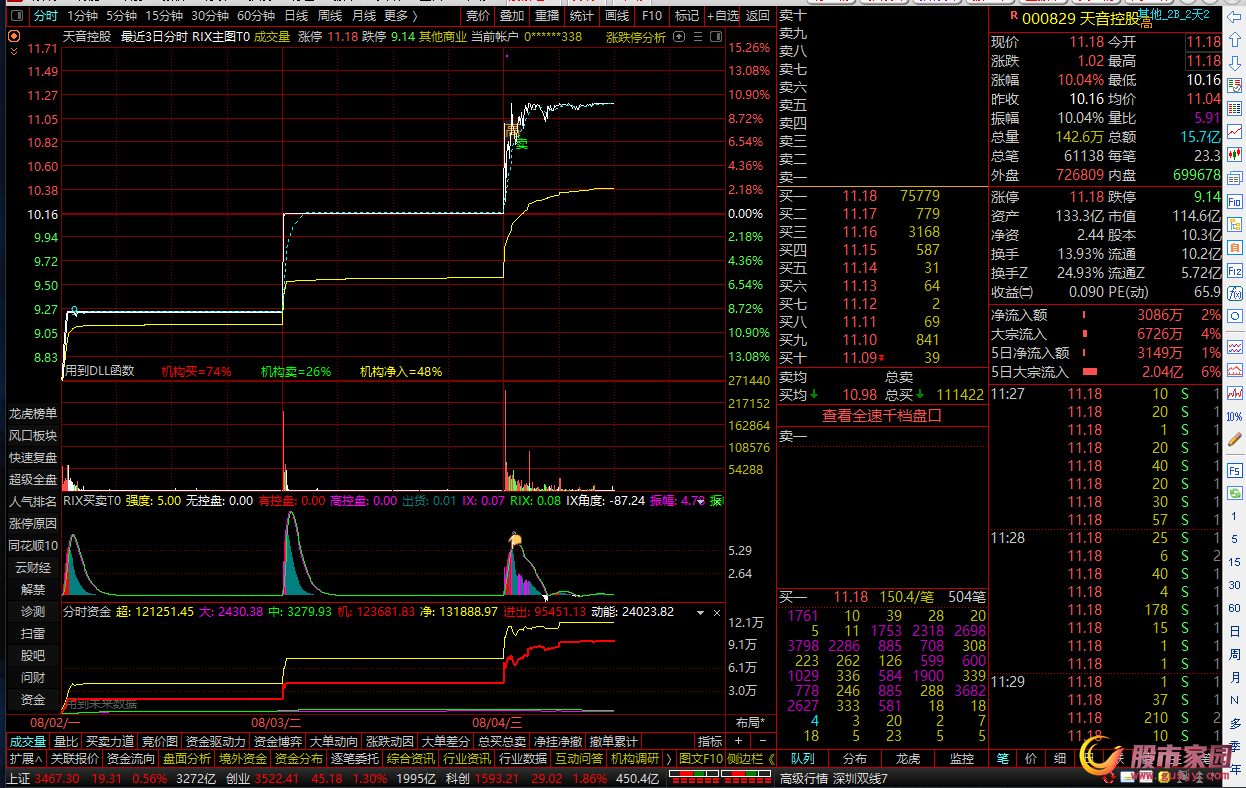The image size is (1246, 788).
Task: Toggle the 重播 replay option in toolbar
Action: 547,16
